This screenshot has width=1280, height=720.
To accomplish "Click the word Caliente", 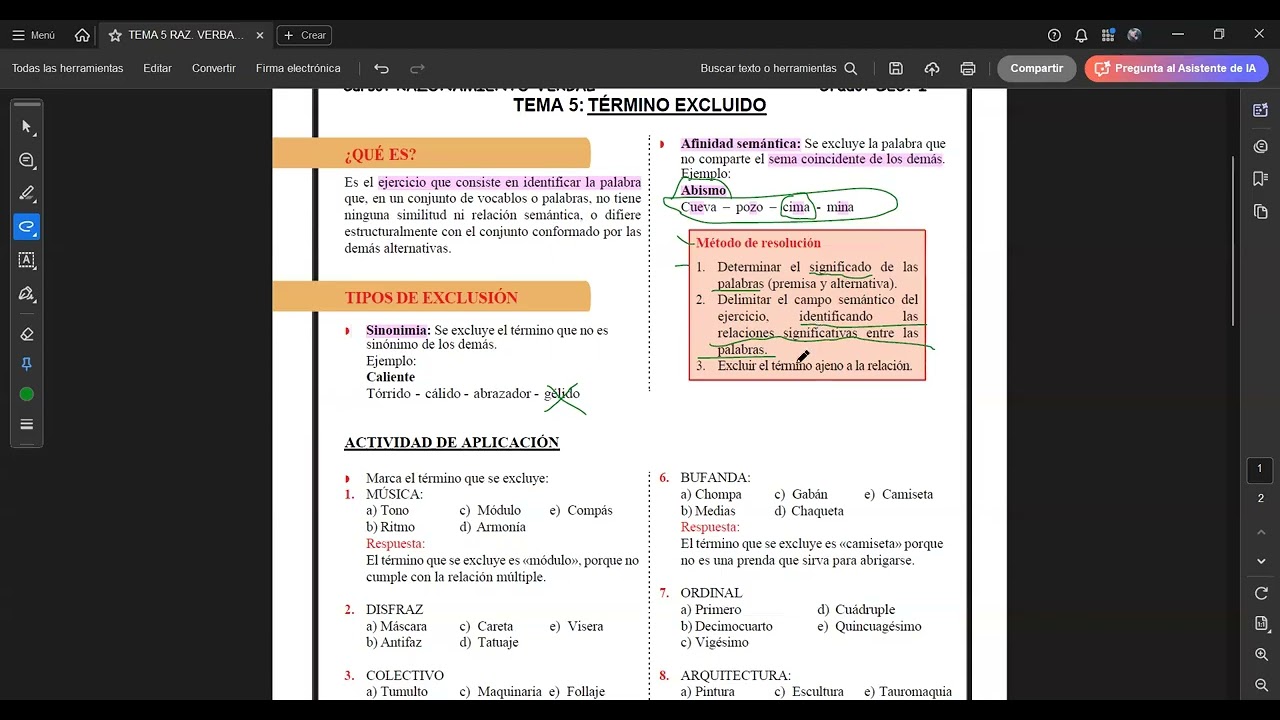I will click(390, 377).
